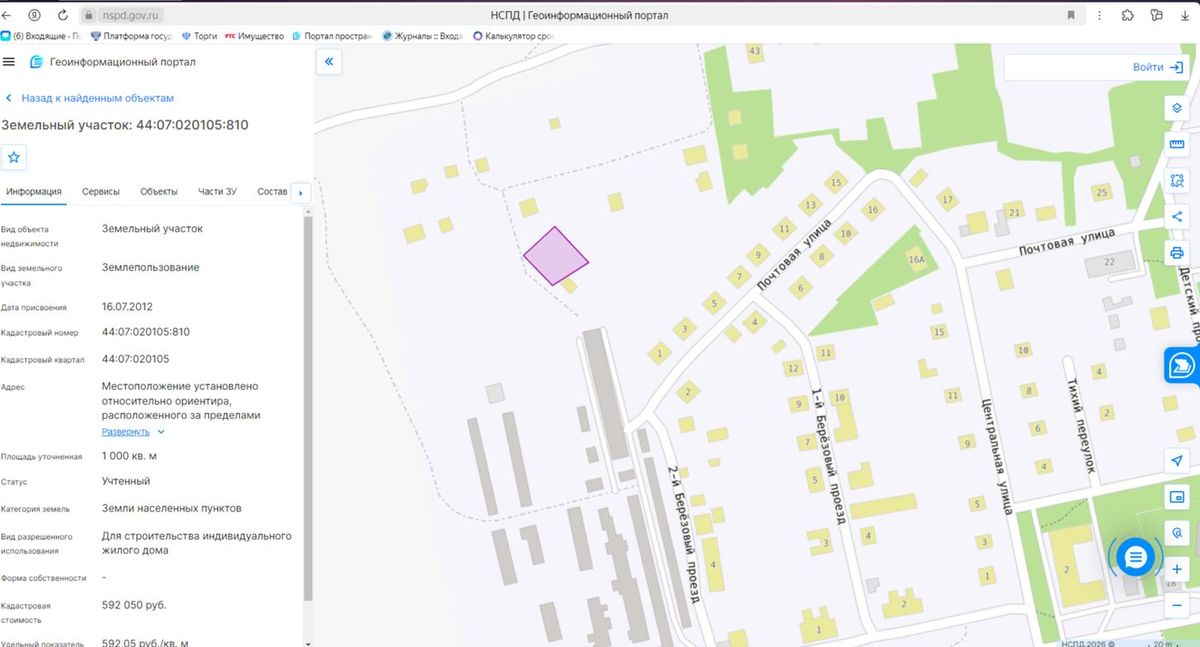Open the Объекты tab
This screenshot has width=1200, height=647.
click(159, 192)
